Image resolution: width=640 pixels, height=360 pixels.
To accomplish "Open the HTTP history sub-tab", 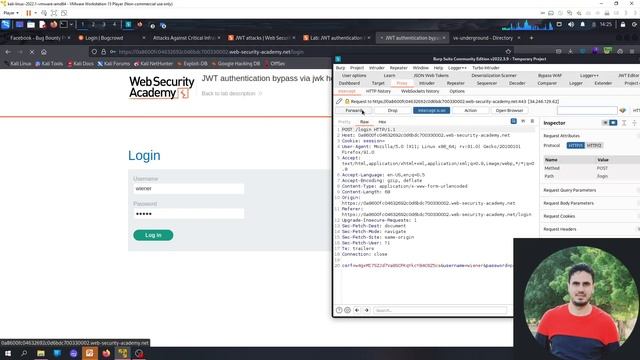I will [378, 91].
